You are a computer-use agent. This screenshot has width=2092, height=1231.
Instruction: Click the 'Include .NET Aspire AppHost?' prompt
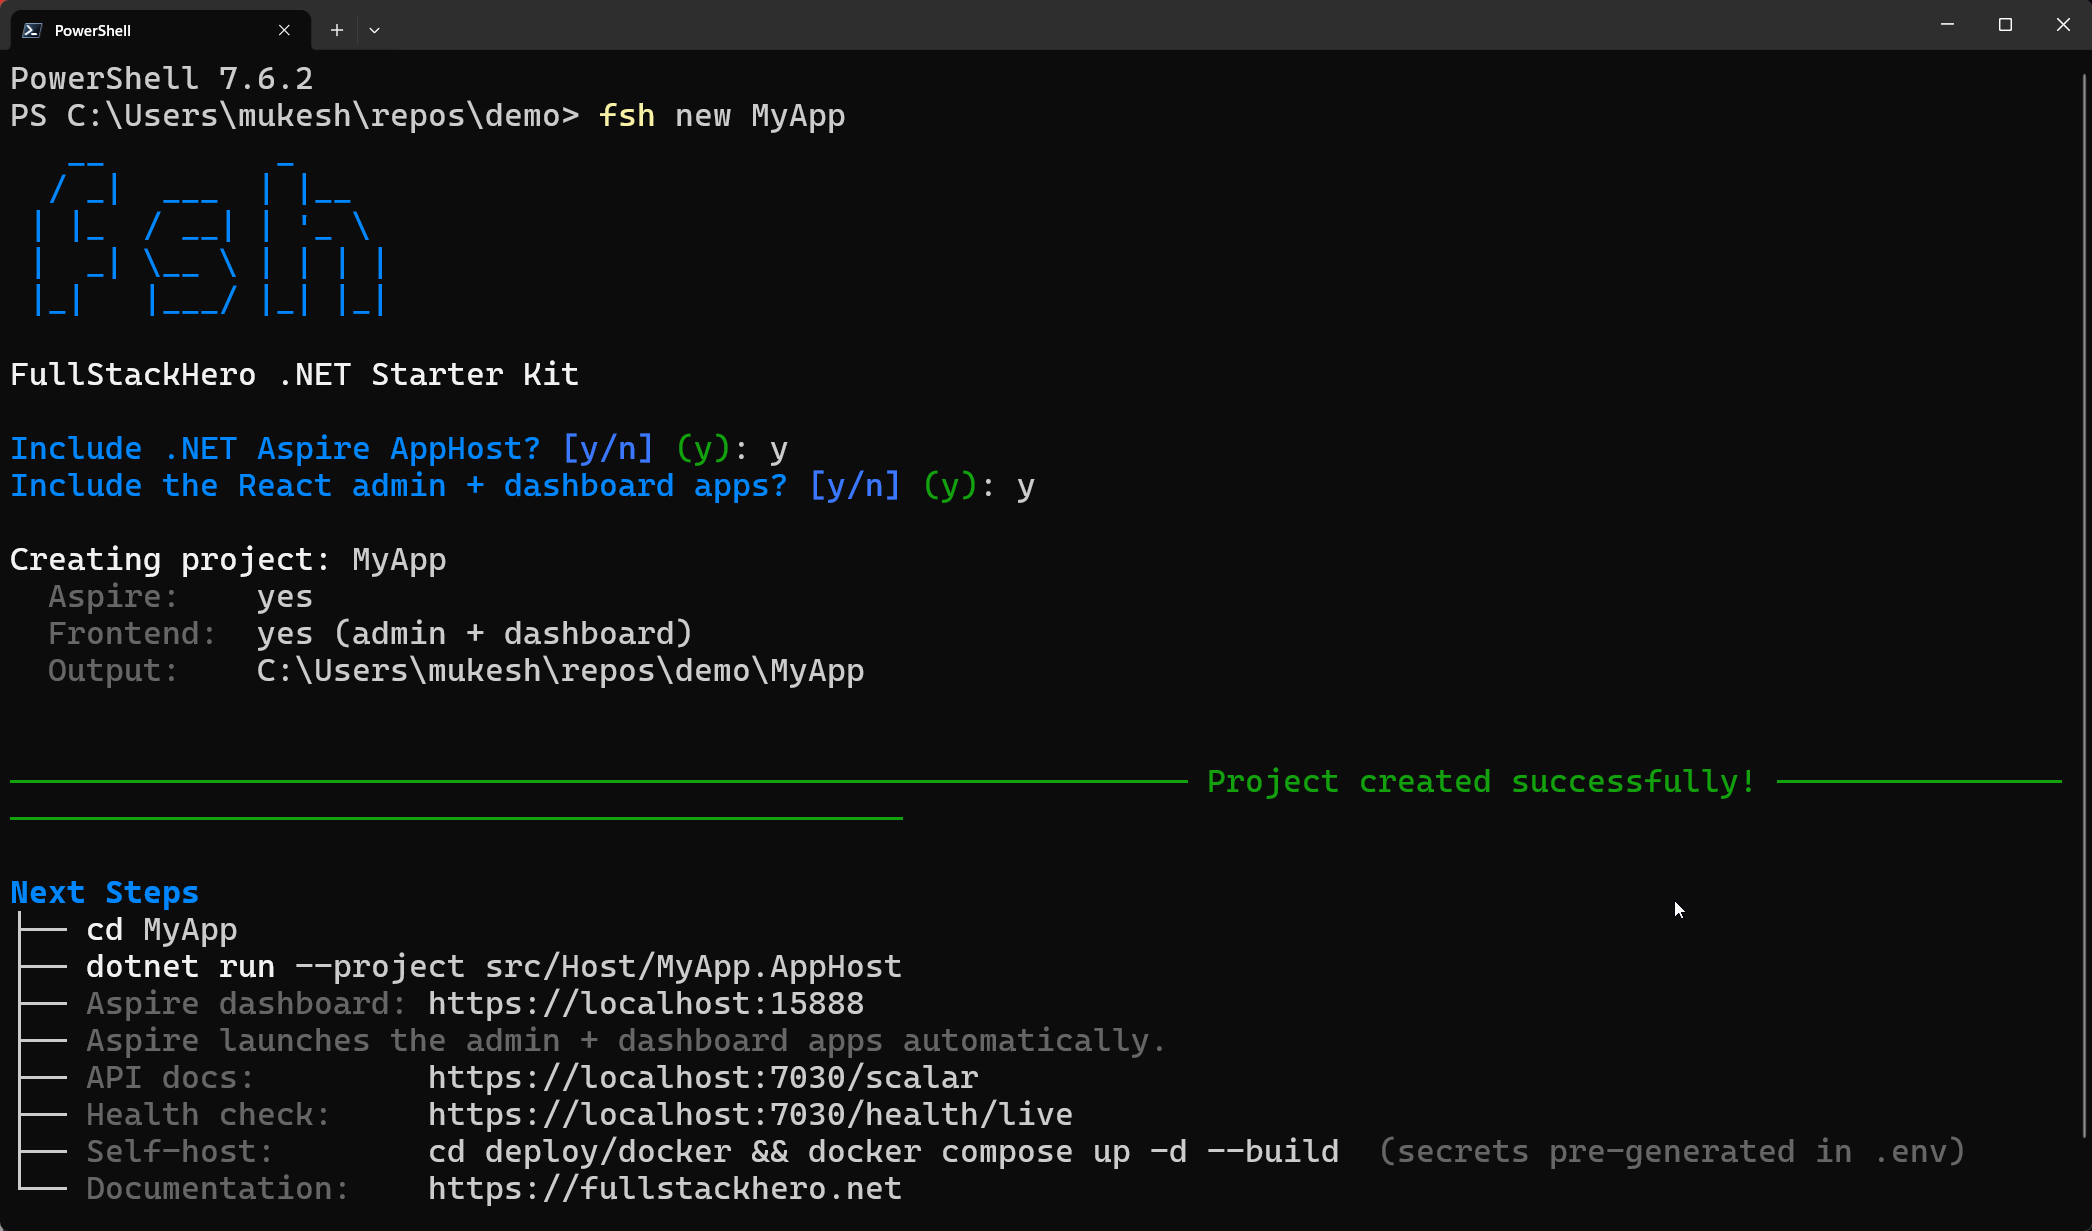[275, 449]
